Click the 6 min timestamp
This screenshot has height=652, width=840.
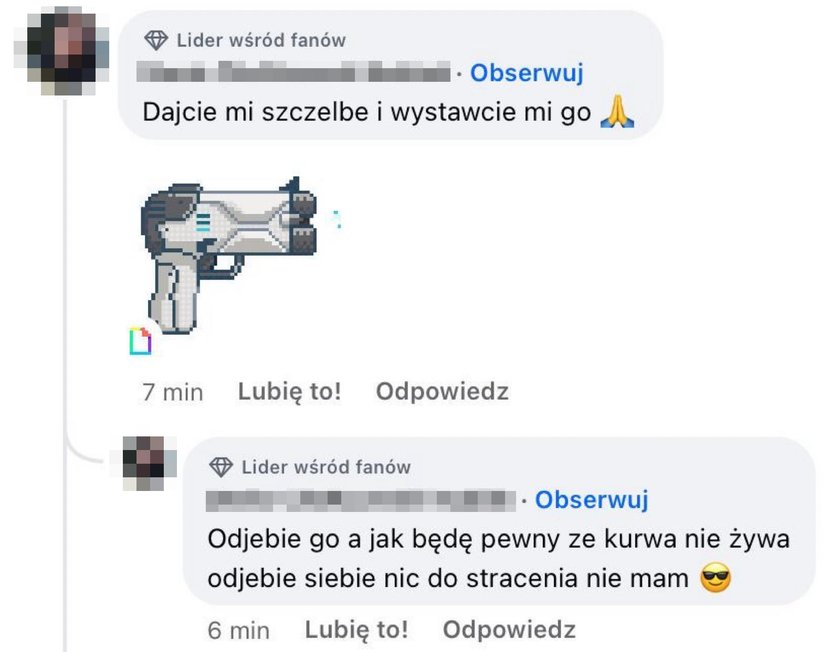(238, 631)
